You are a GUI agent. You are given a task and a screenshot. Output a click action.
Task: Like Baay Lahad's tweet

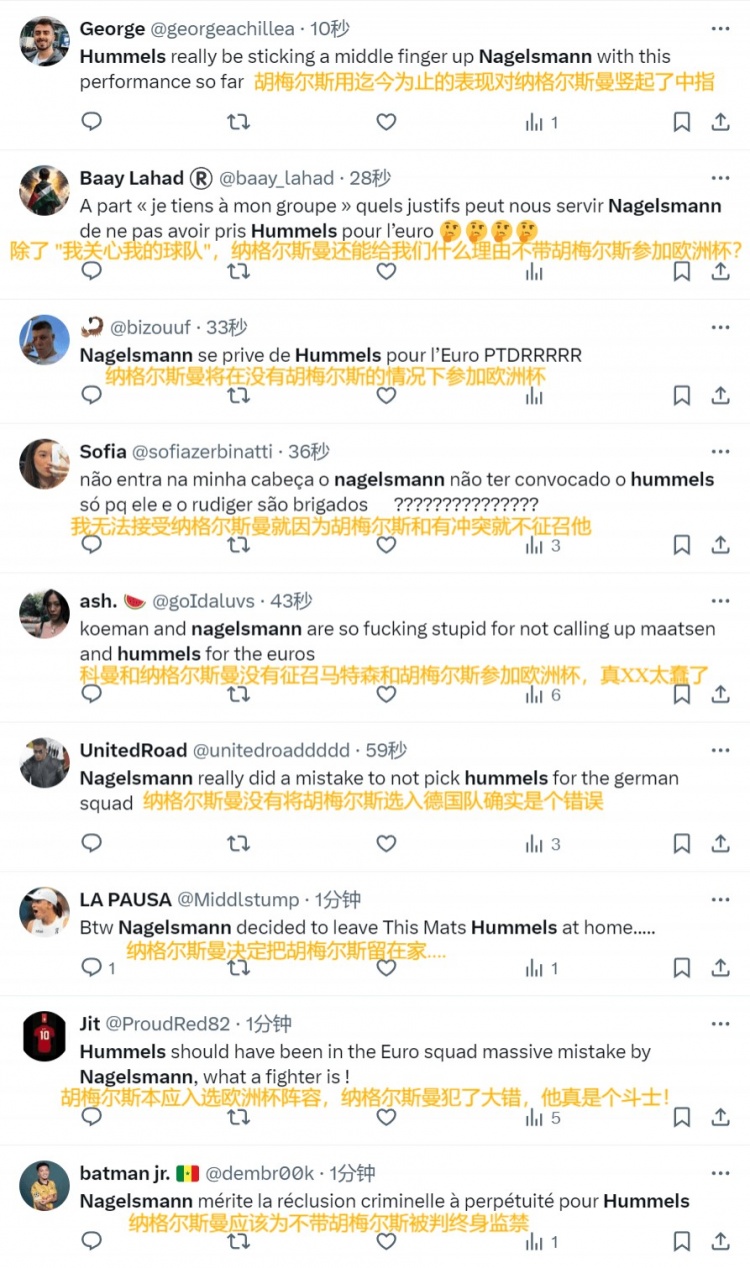[x=386, y=271]
